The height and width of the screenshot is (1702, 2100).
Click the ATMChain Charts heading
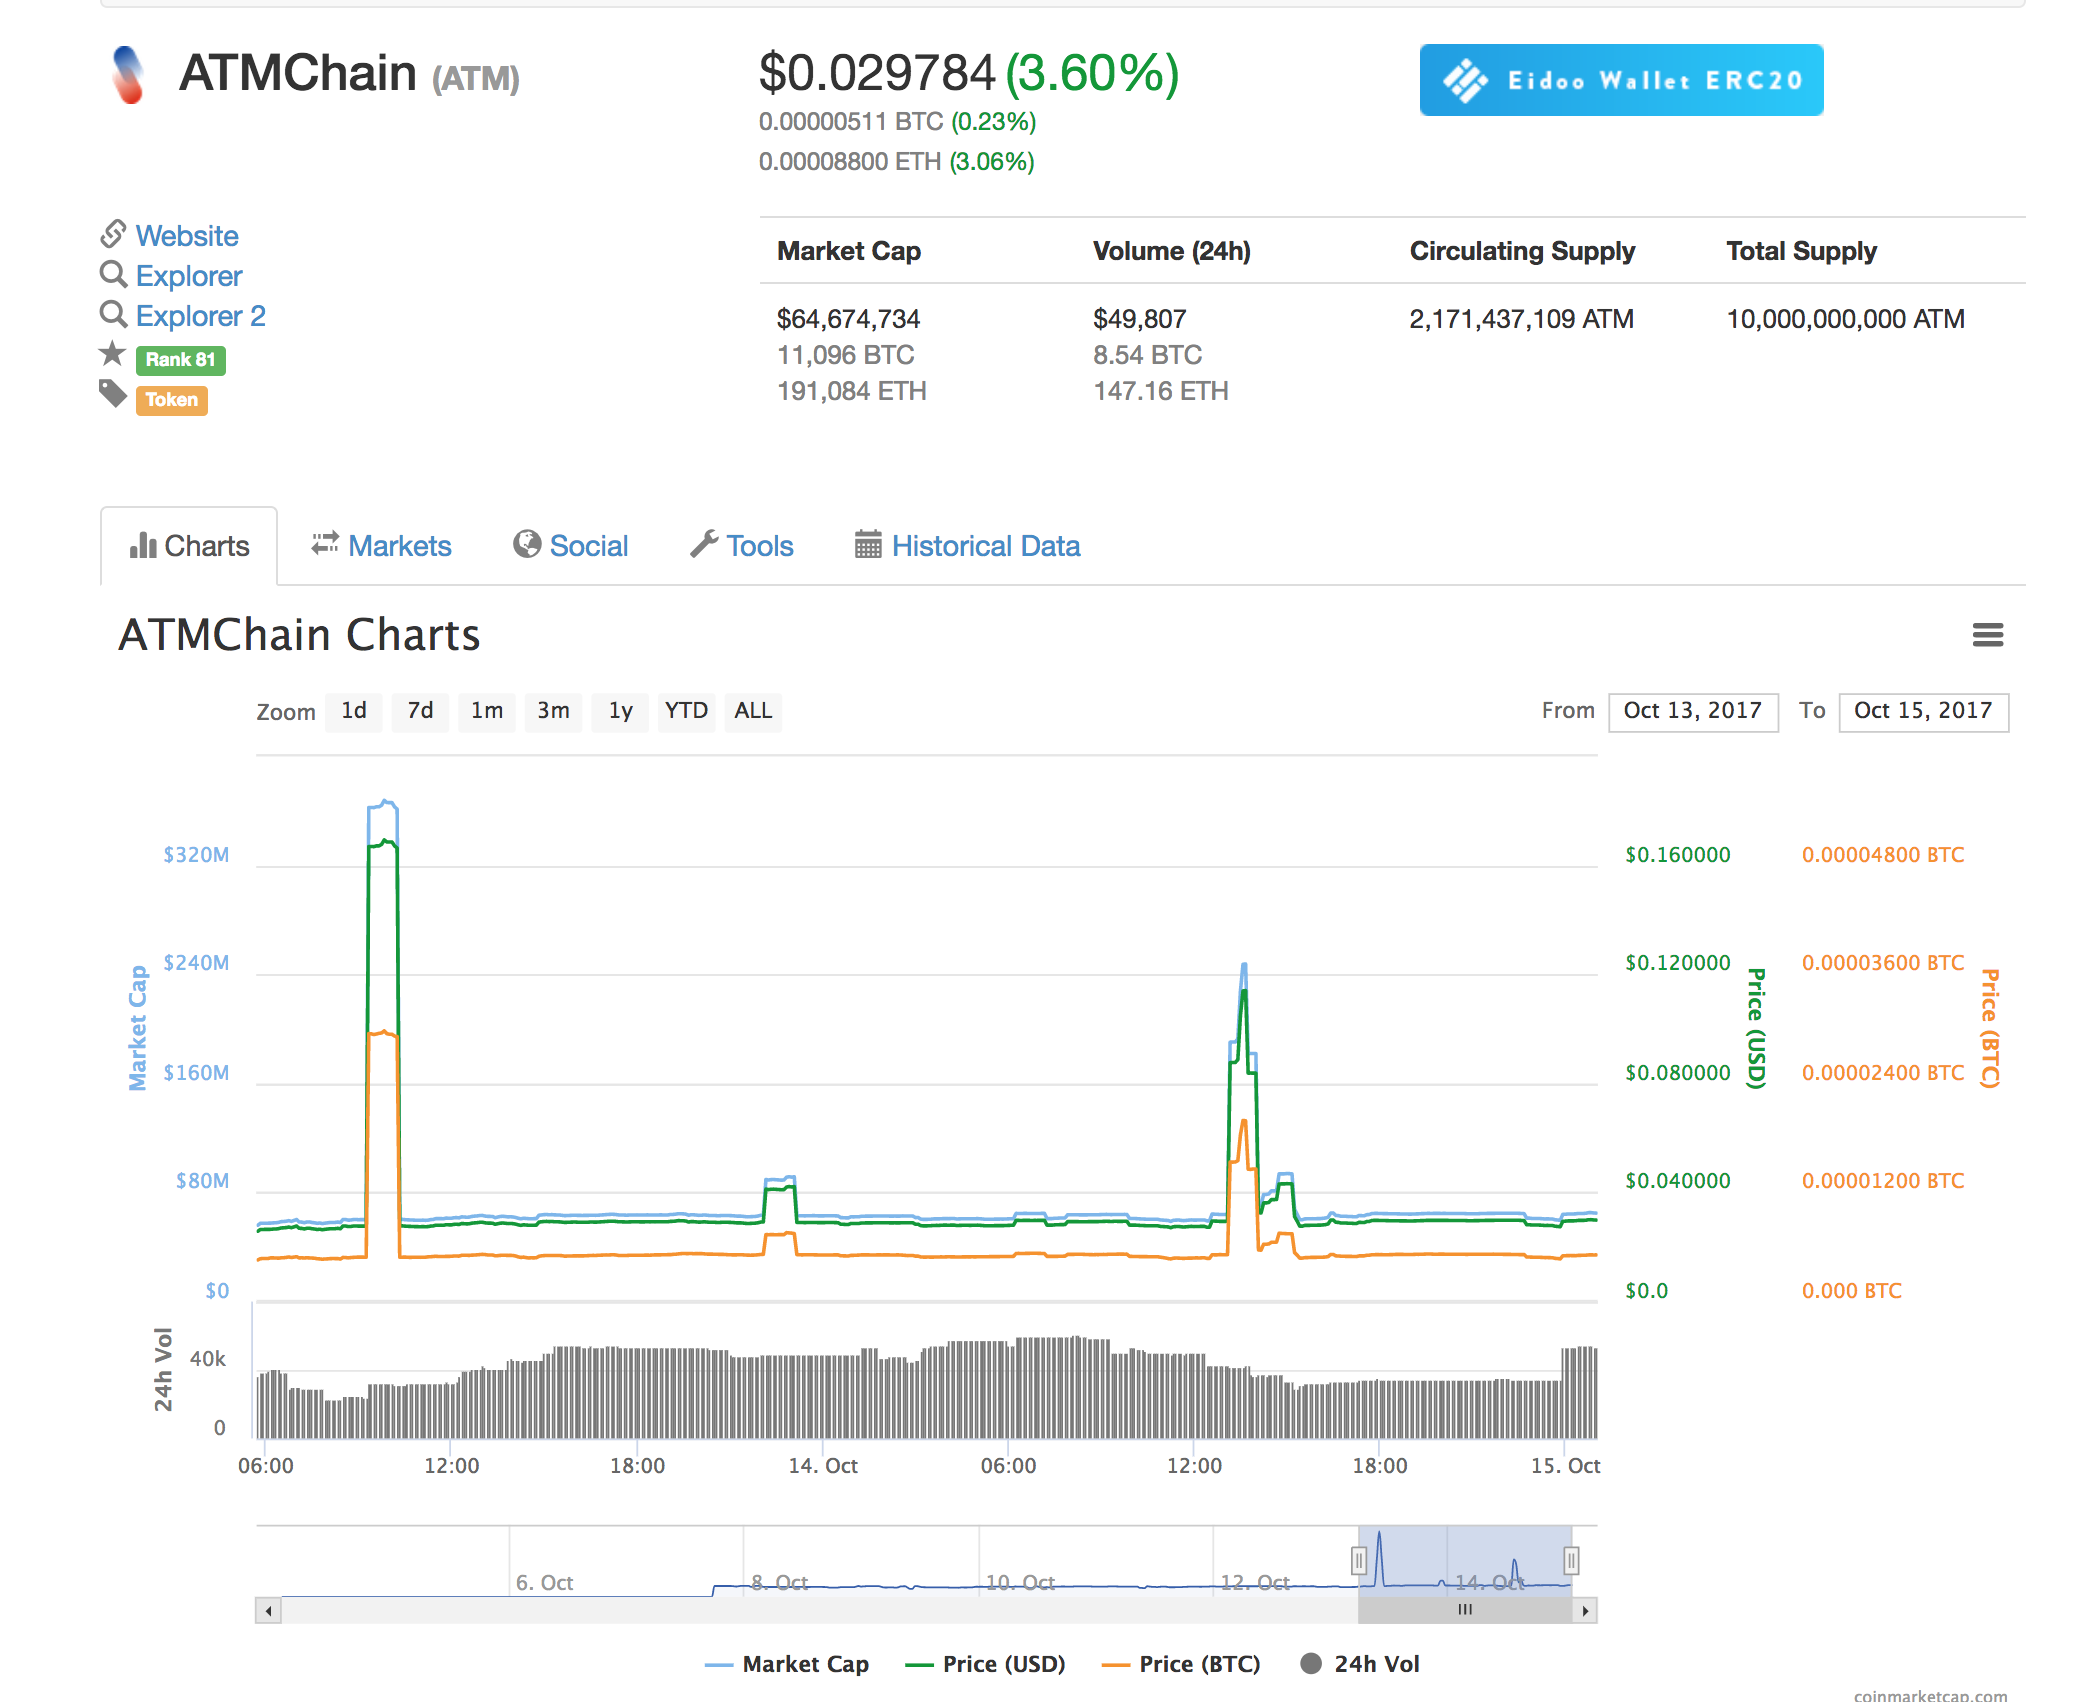[x=299, y=635]
